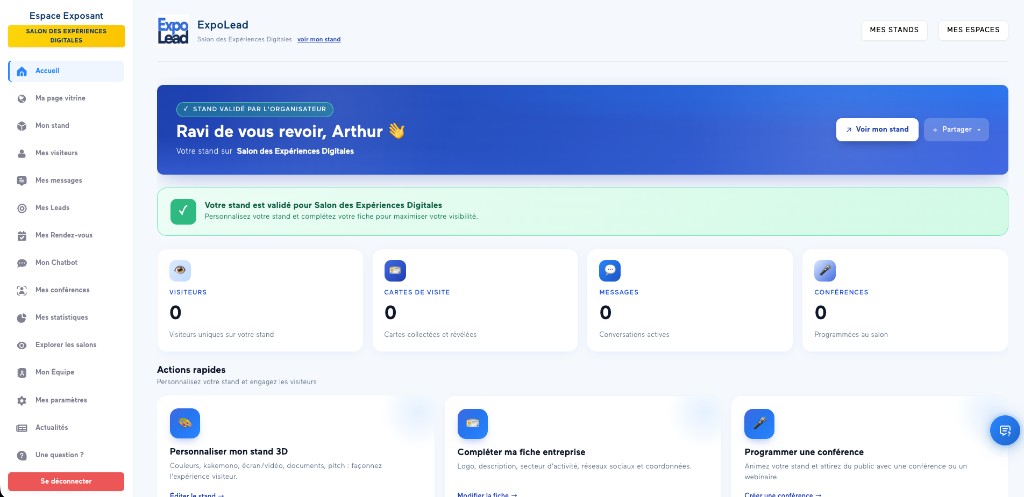
Task: Click the Accueil home icon in sidebar
Action: 22,72
